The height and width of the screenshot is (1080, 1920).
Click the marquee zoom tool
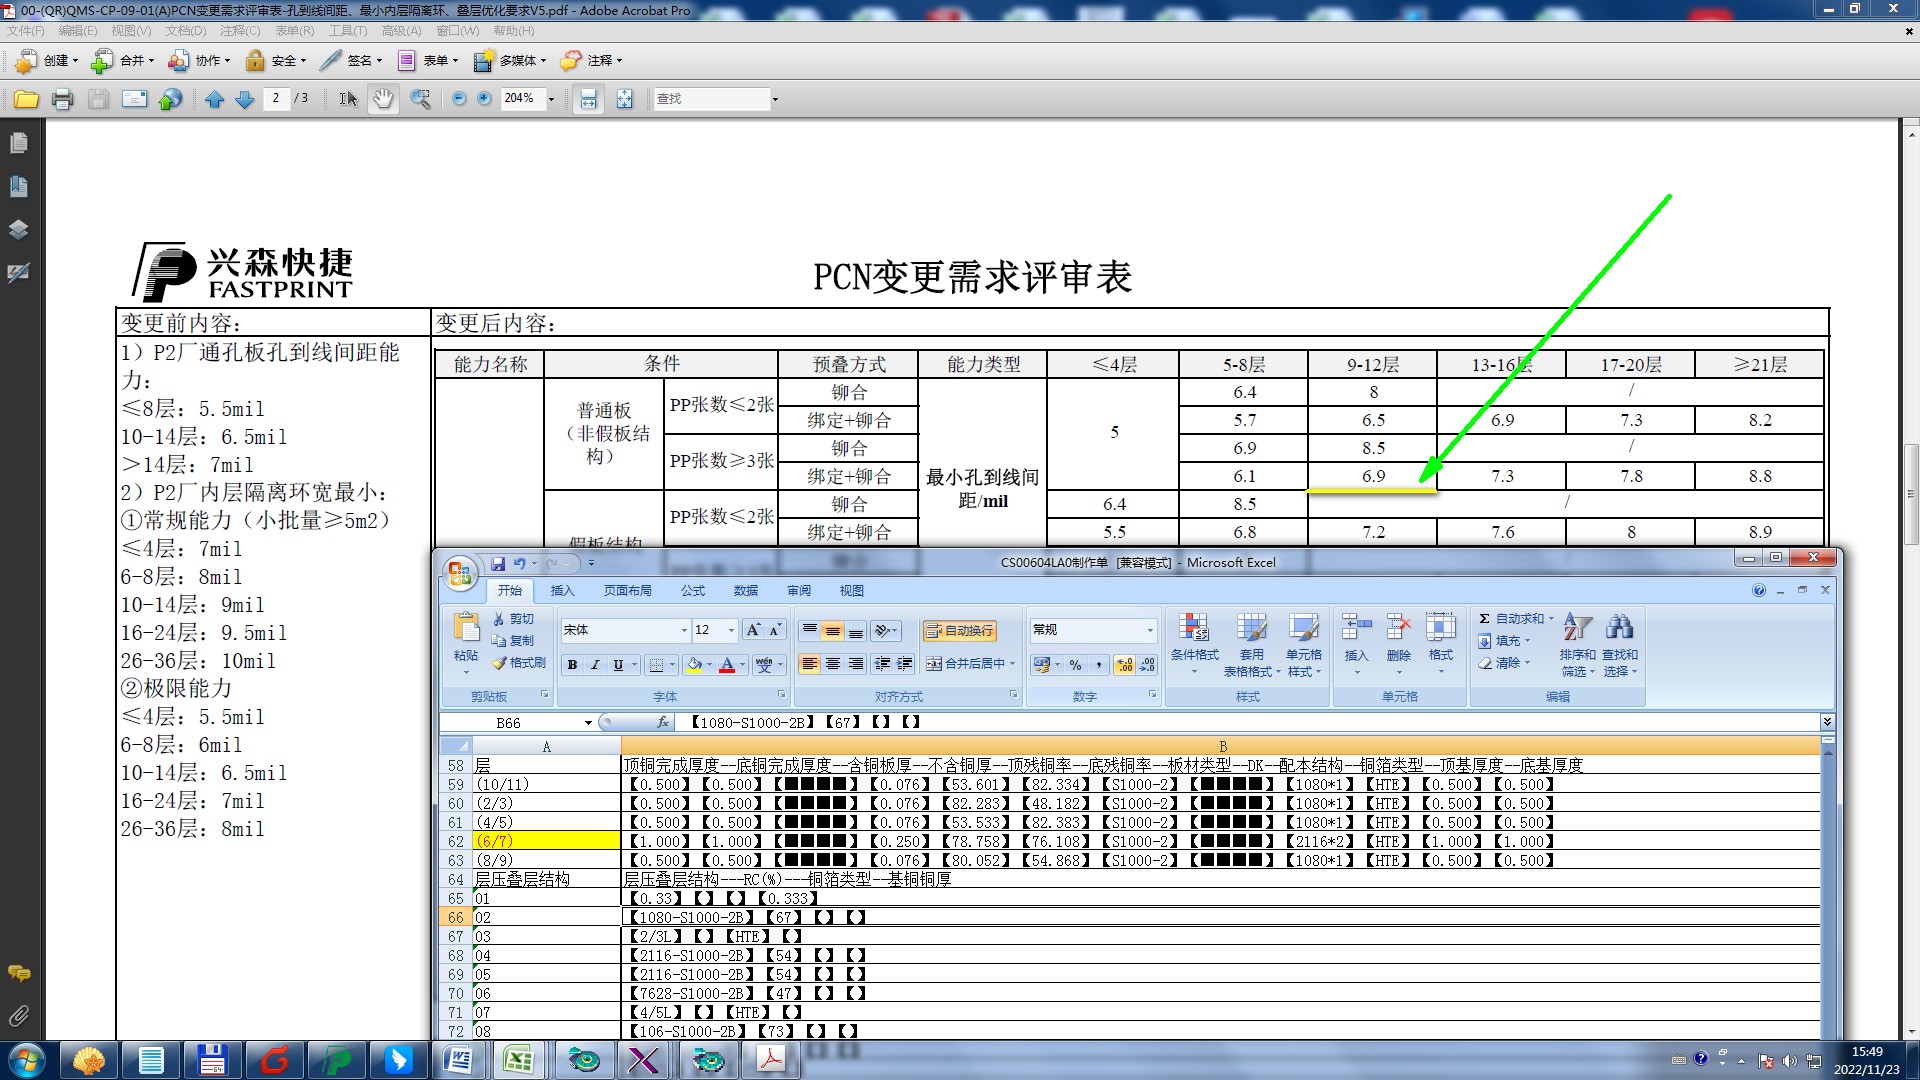(420, 99)
